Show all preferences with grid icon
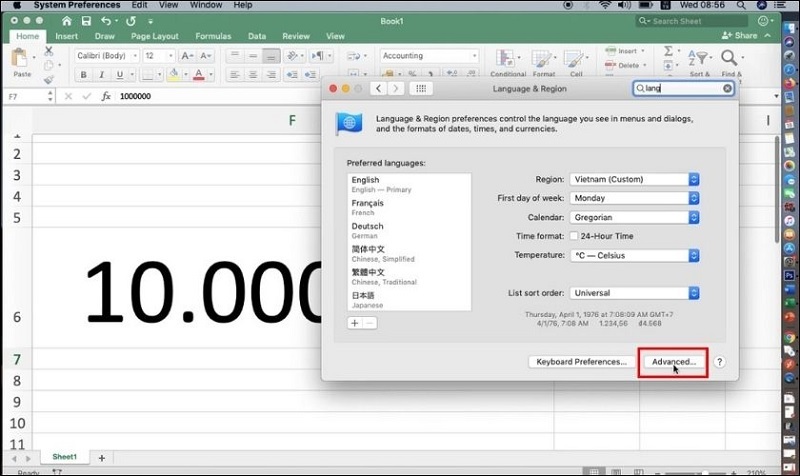The height and width of the screenshot is (476, 800). click(422, 89)
